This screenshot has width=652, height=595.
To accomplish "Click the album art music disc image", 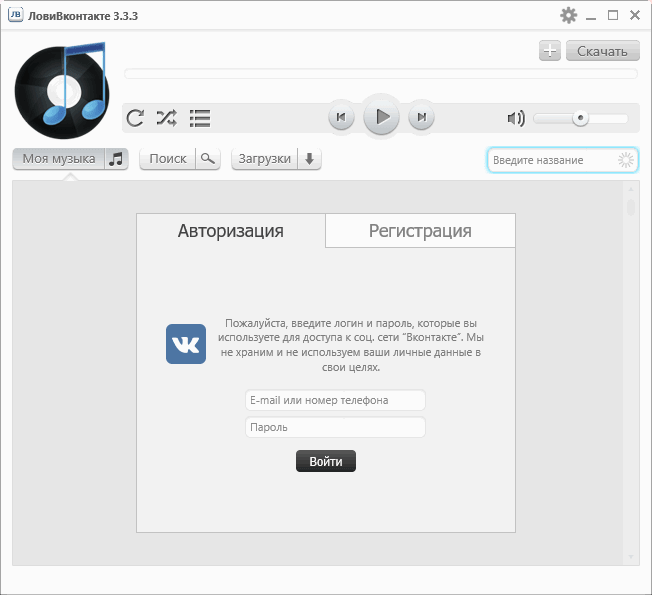I will click(x=62, y=91).
